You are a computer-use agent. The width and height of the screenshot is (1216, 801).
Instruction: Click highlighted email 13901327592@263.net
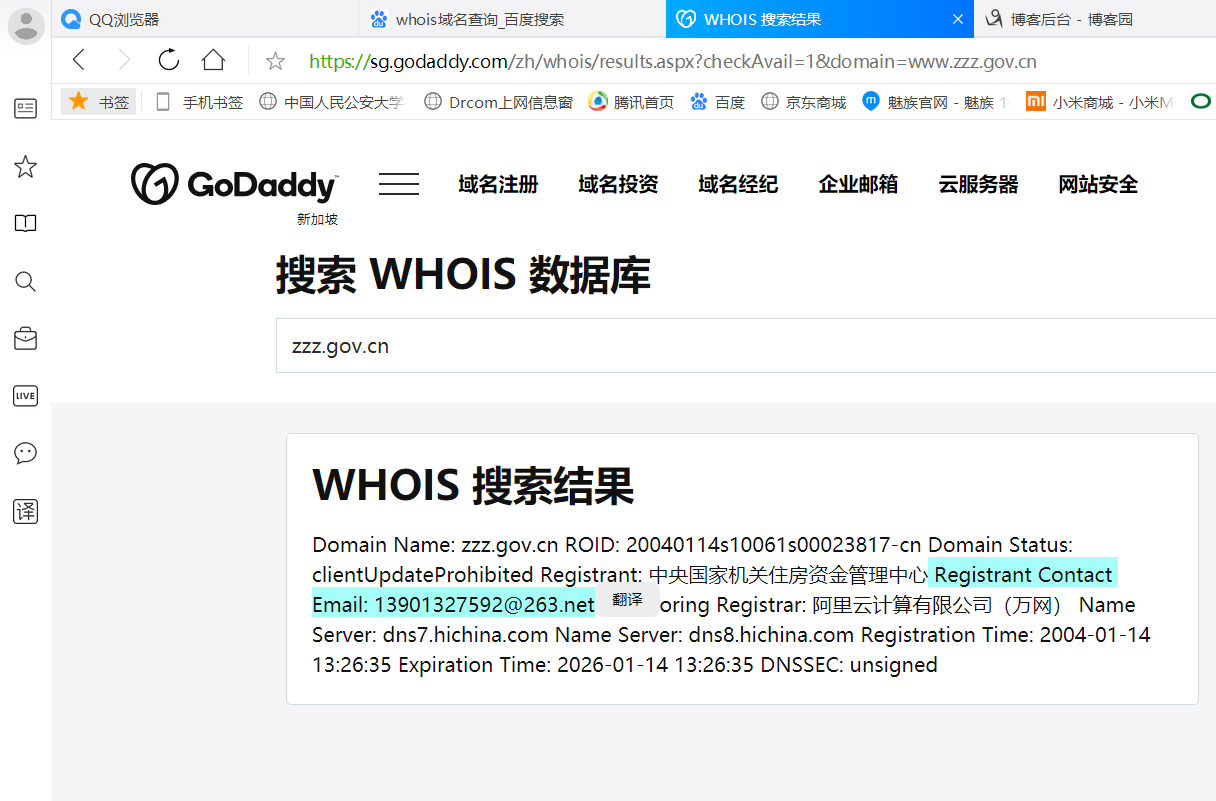point(484,605)
